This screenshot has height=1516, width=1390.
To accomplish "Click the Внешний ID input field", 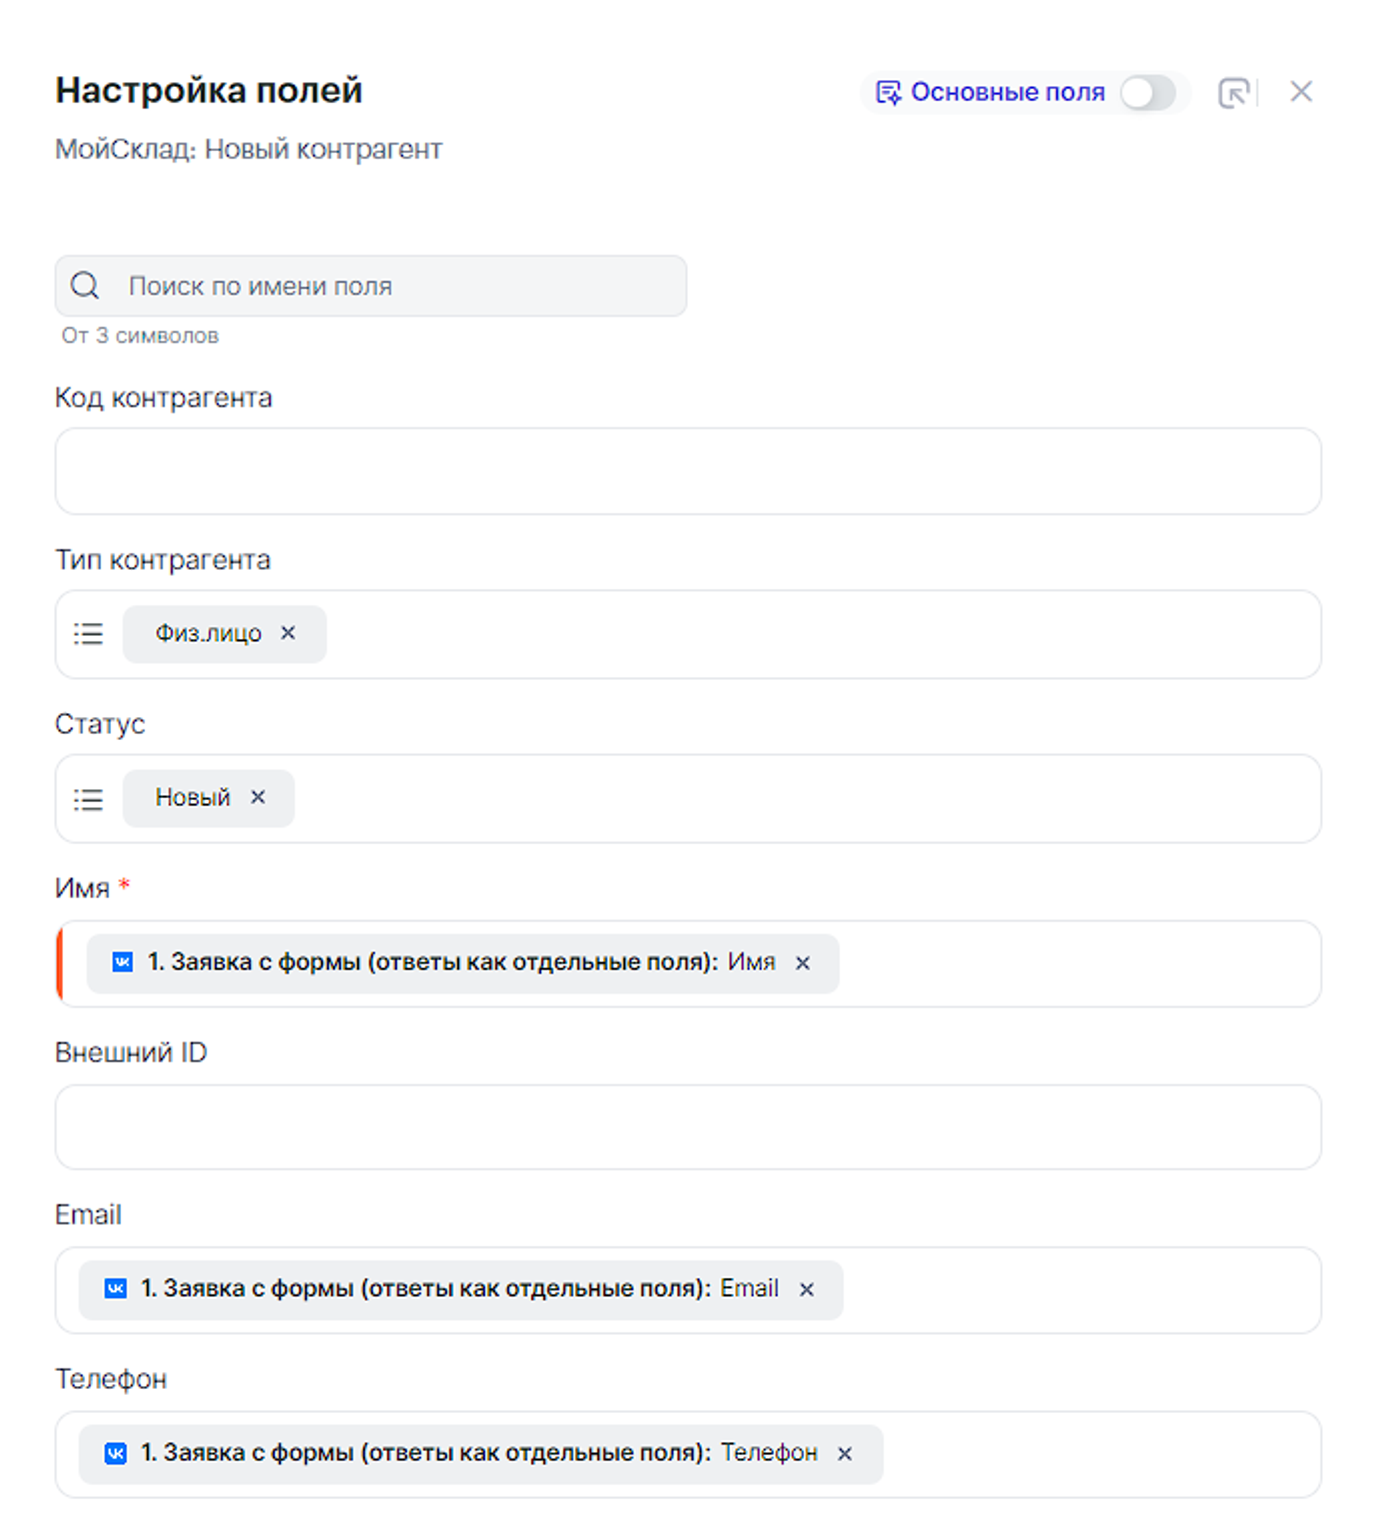I will click(x=688, y=1127).
